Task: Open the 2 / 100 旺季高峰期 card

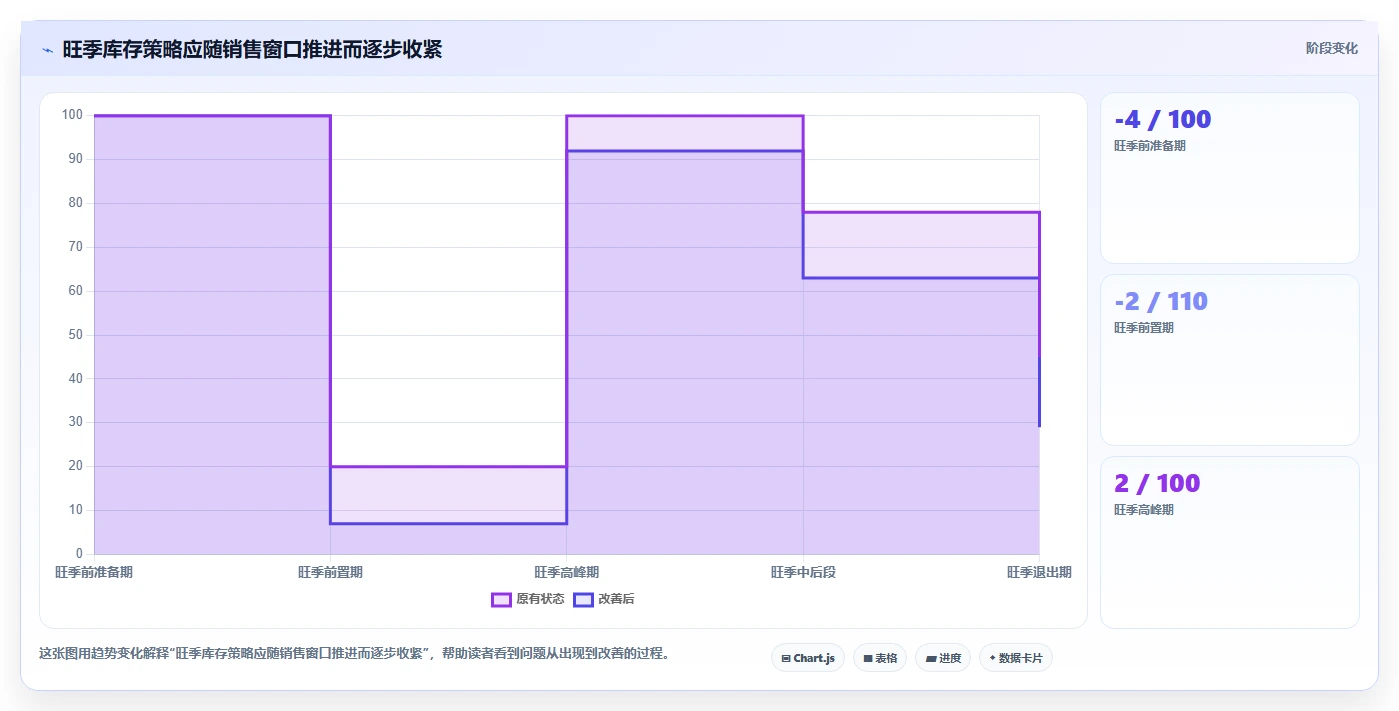Action: coord(1230,542)
